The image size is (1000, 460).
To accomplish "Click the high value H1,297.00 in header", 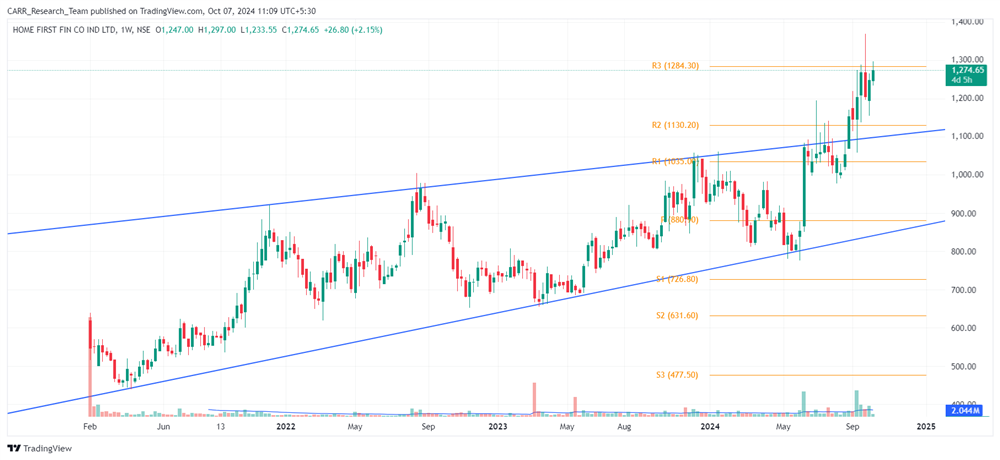I will (x=219, y=30).
